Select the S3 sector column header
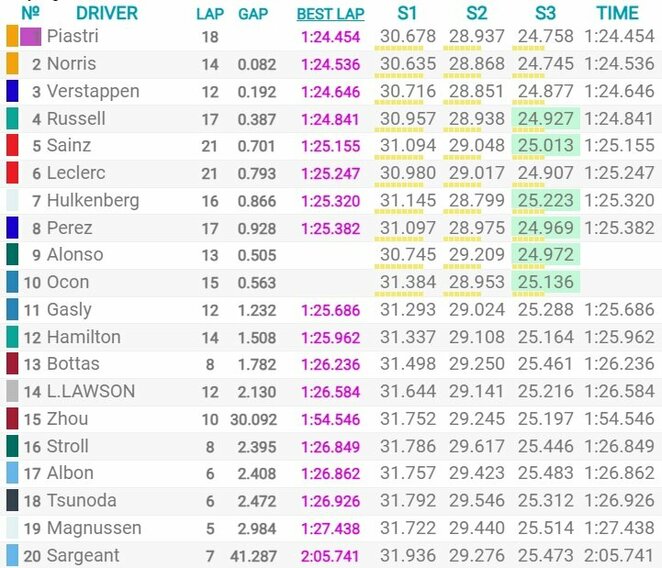 coord(545,14)
